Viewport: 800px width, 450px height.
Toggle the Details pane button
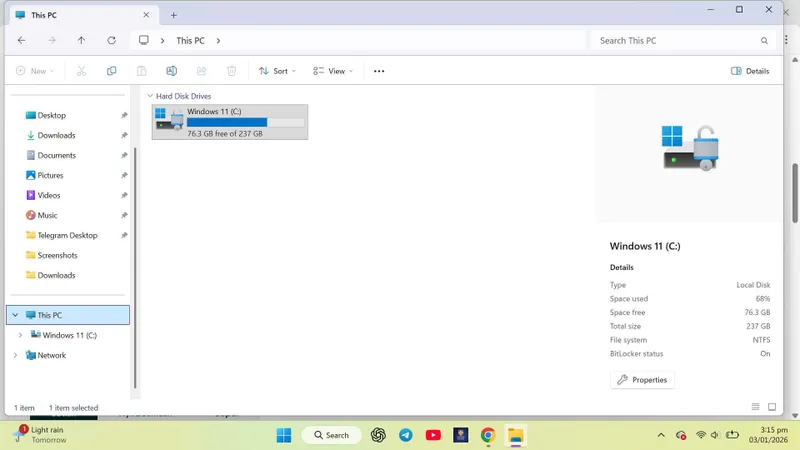pos(750,71)
